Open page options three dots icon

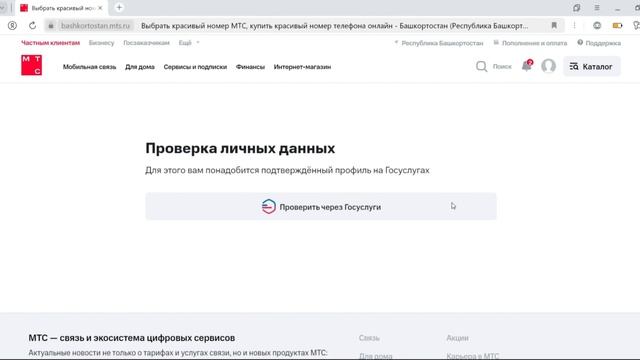click(x=574, y=25)
